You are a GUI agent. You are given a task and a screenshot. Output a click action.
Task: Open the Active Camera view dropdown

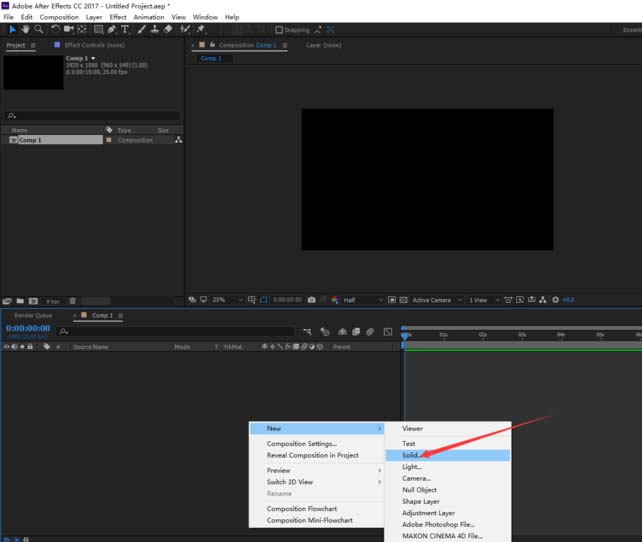(x=435, y=300)
